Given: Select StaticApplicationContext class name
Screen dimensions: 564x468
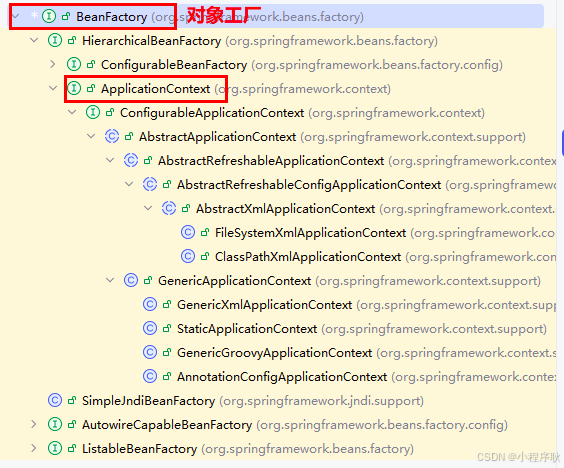Looking at the screenshot, I should (247, 329).
